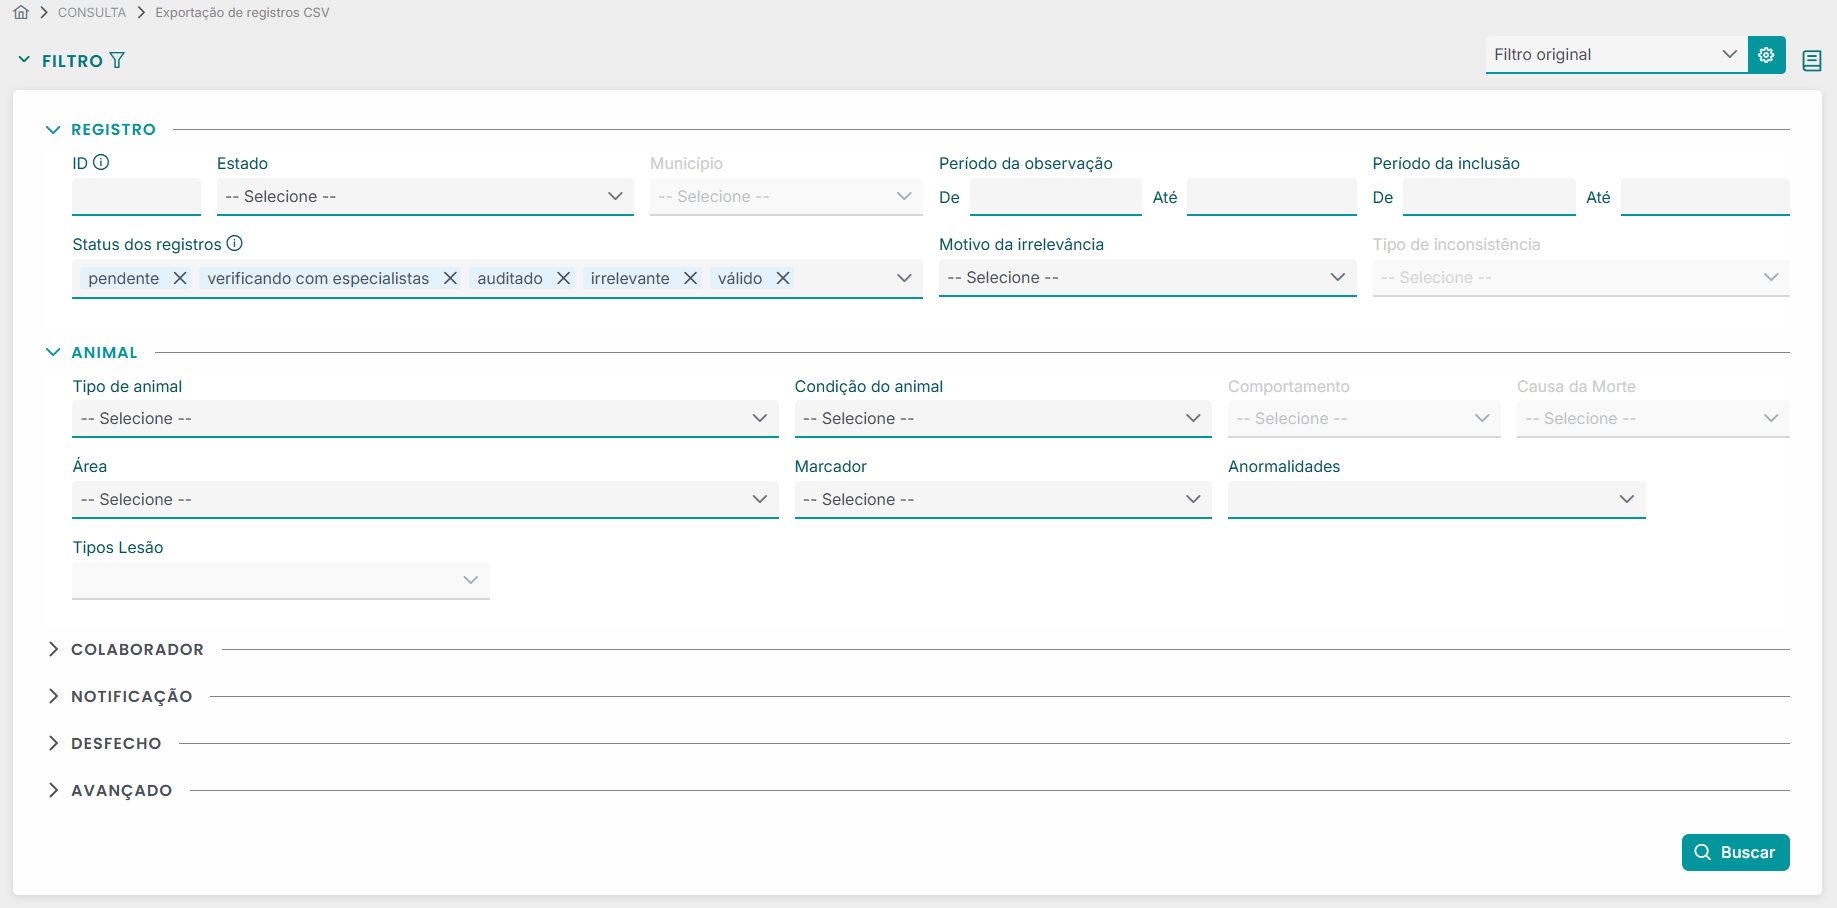Image resolution: width=1837 pixels, height=908 pixels.
Task: Remove the 'válido' status tag
Action: coord(783,278)
